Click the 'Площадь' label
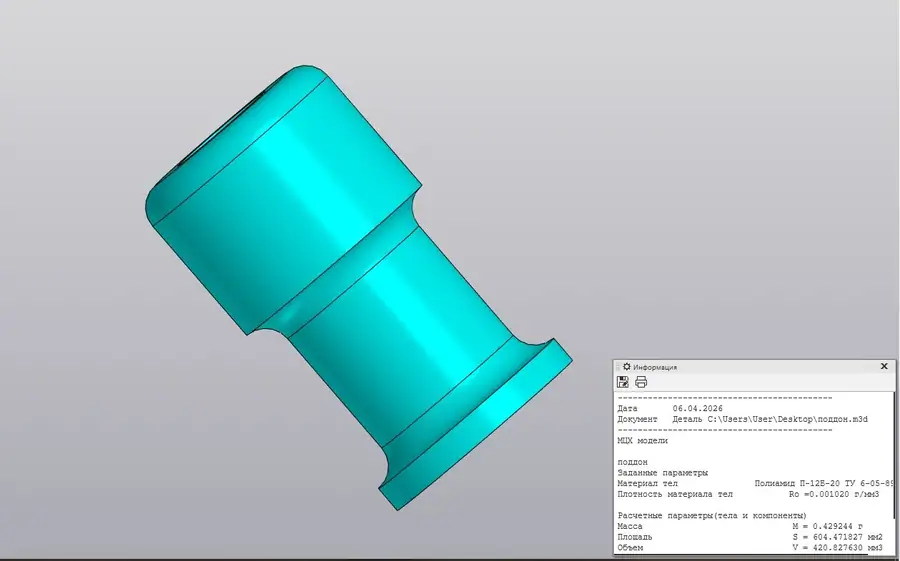The height and width of the screenshot is (561, 900). point(635,537)
